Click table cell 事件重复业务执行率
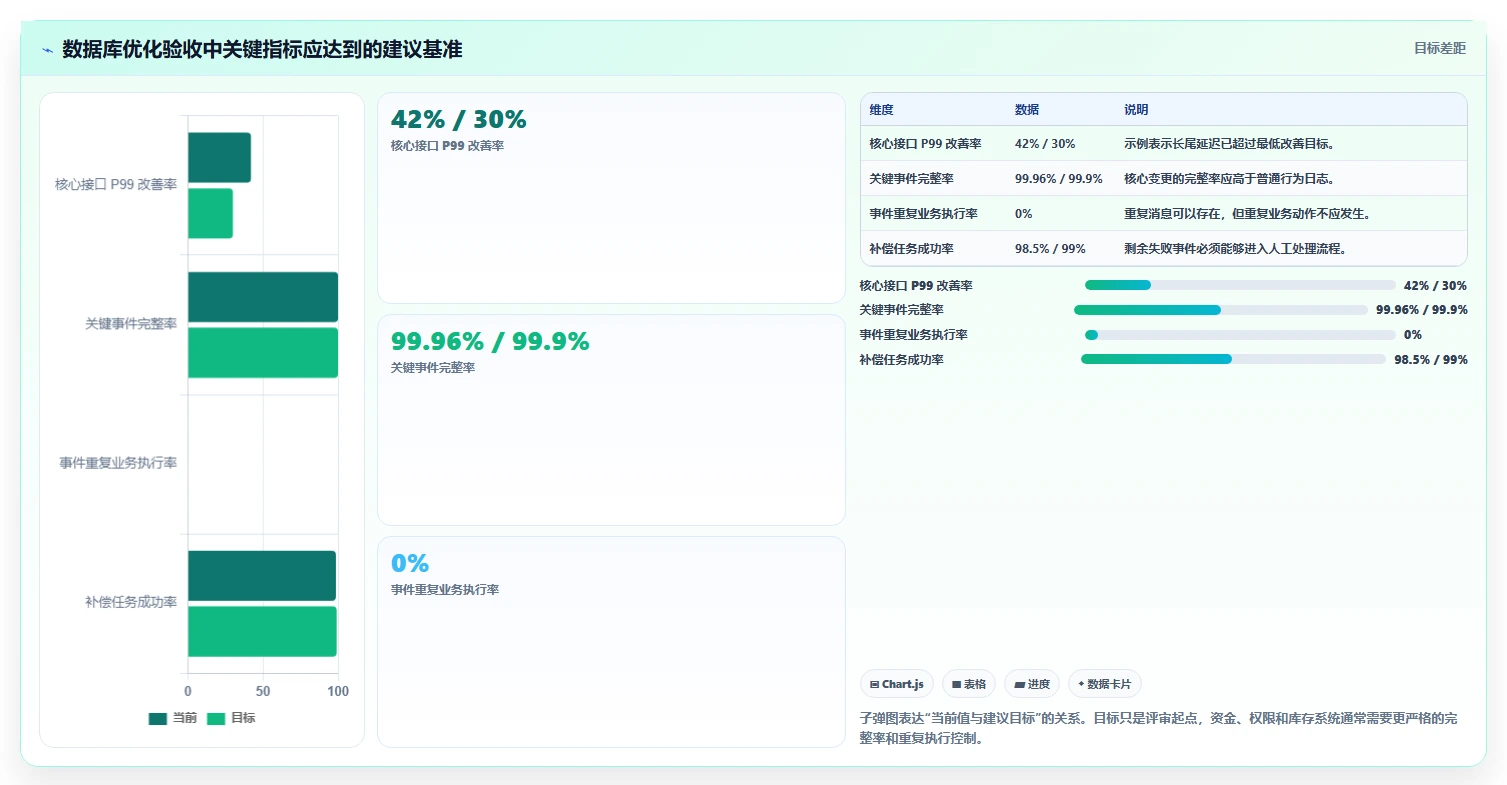Viewport: 1507px width, 785px height. click(923, 214)
